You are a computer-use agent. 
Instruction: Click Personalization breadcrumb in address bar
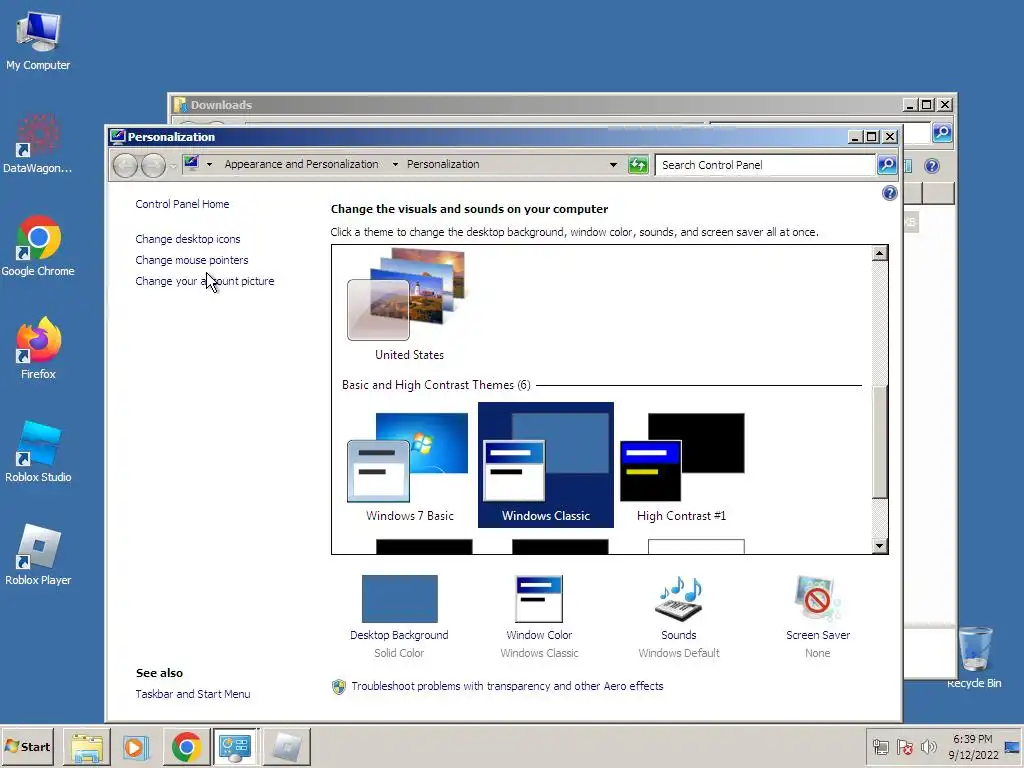[x=443, y=164]
